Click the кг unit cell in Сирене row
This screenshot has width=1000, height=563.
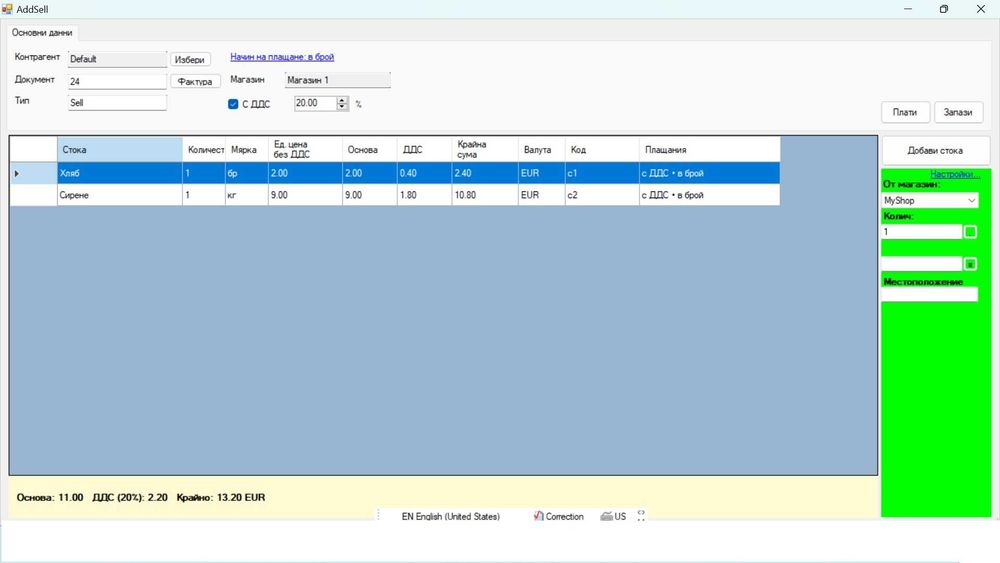pos(247,195)
